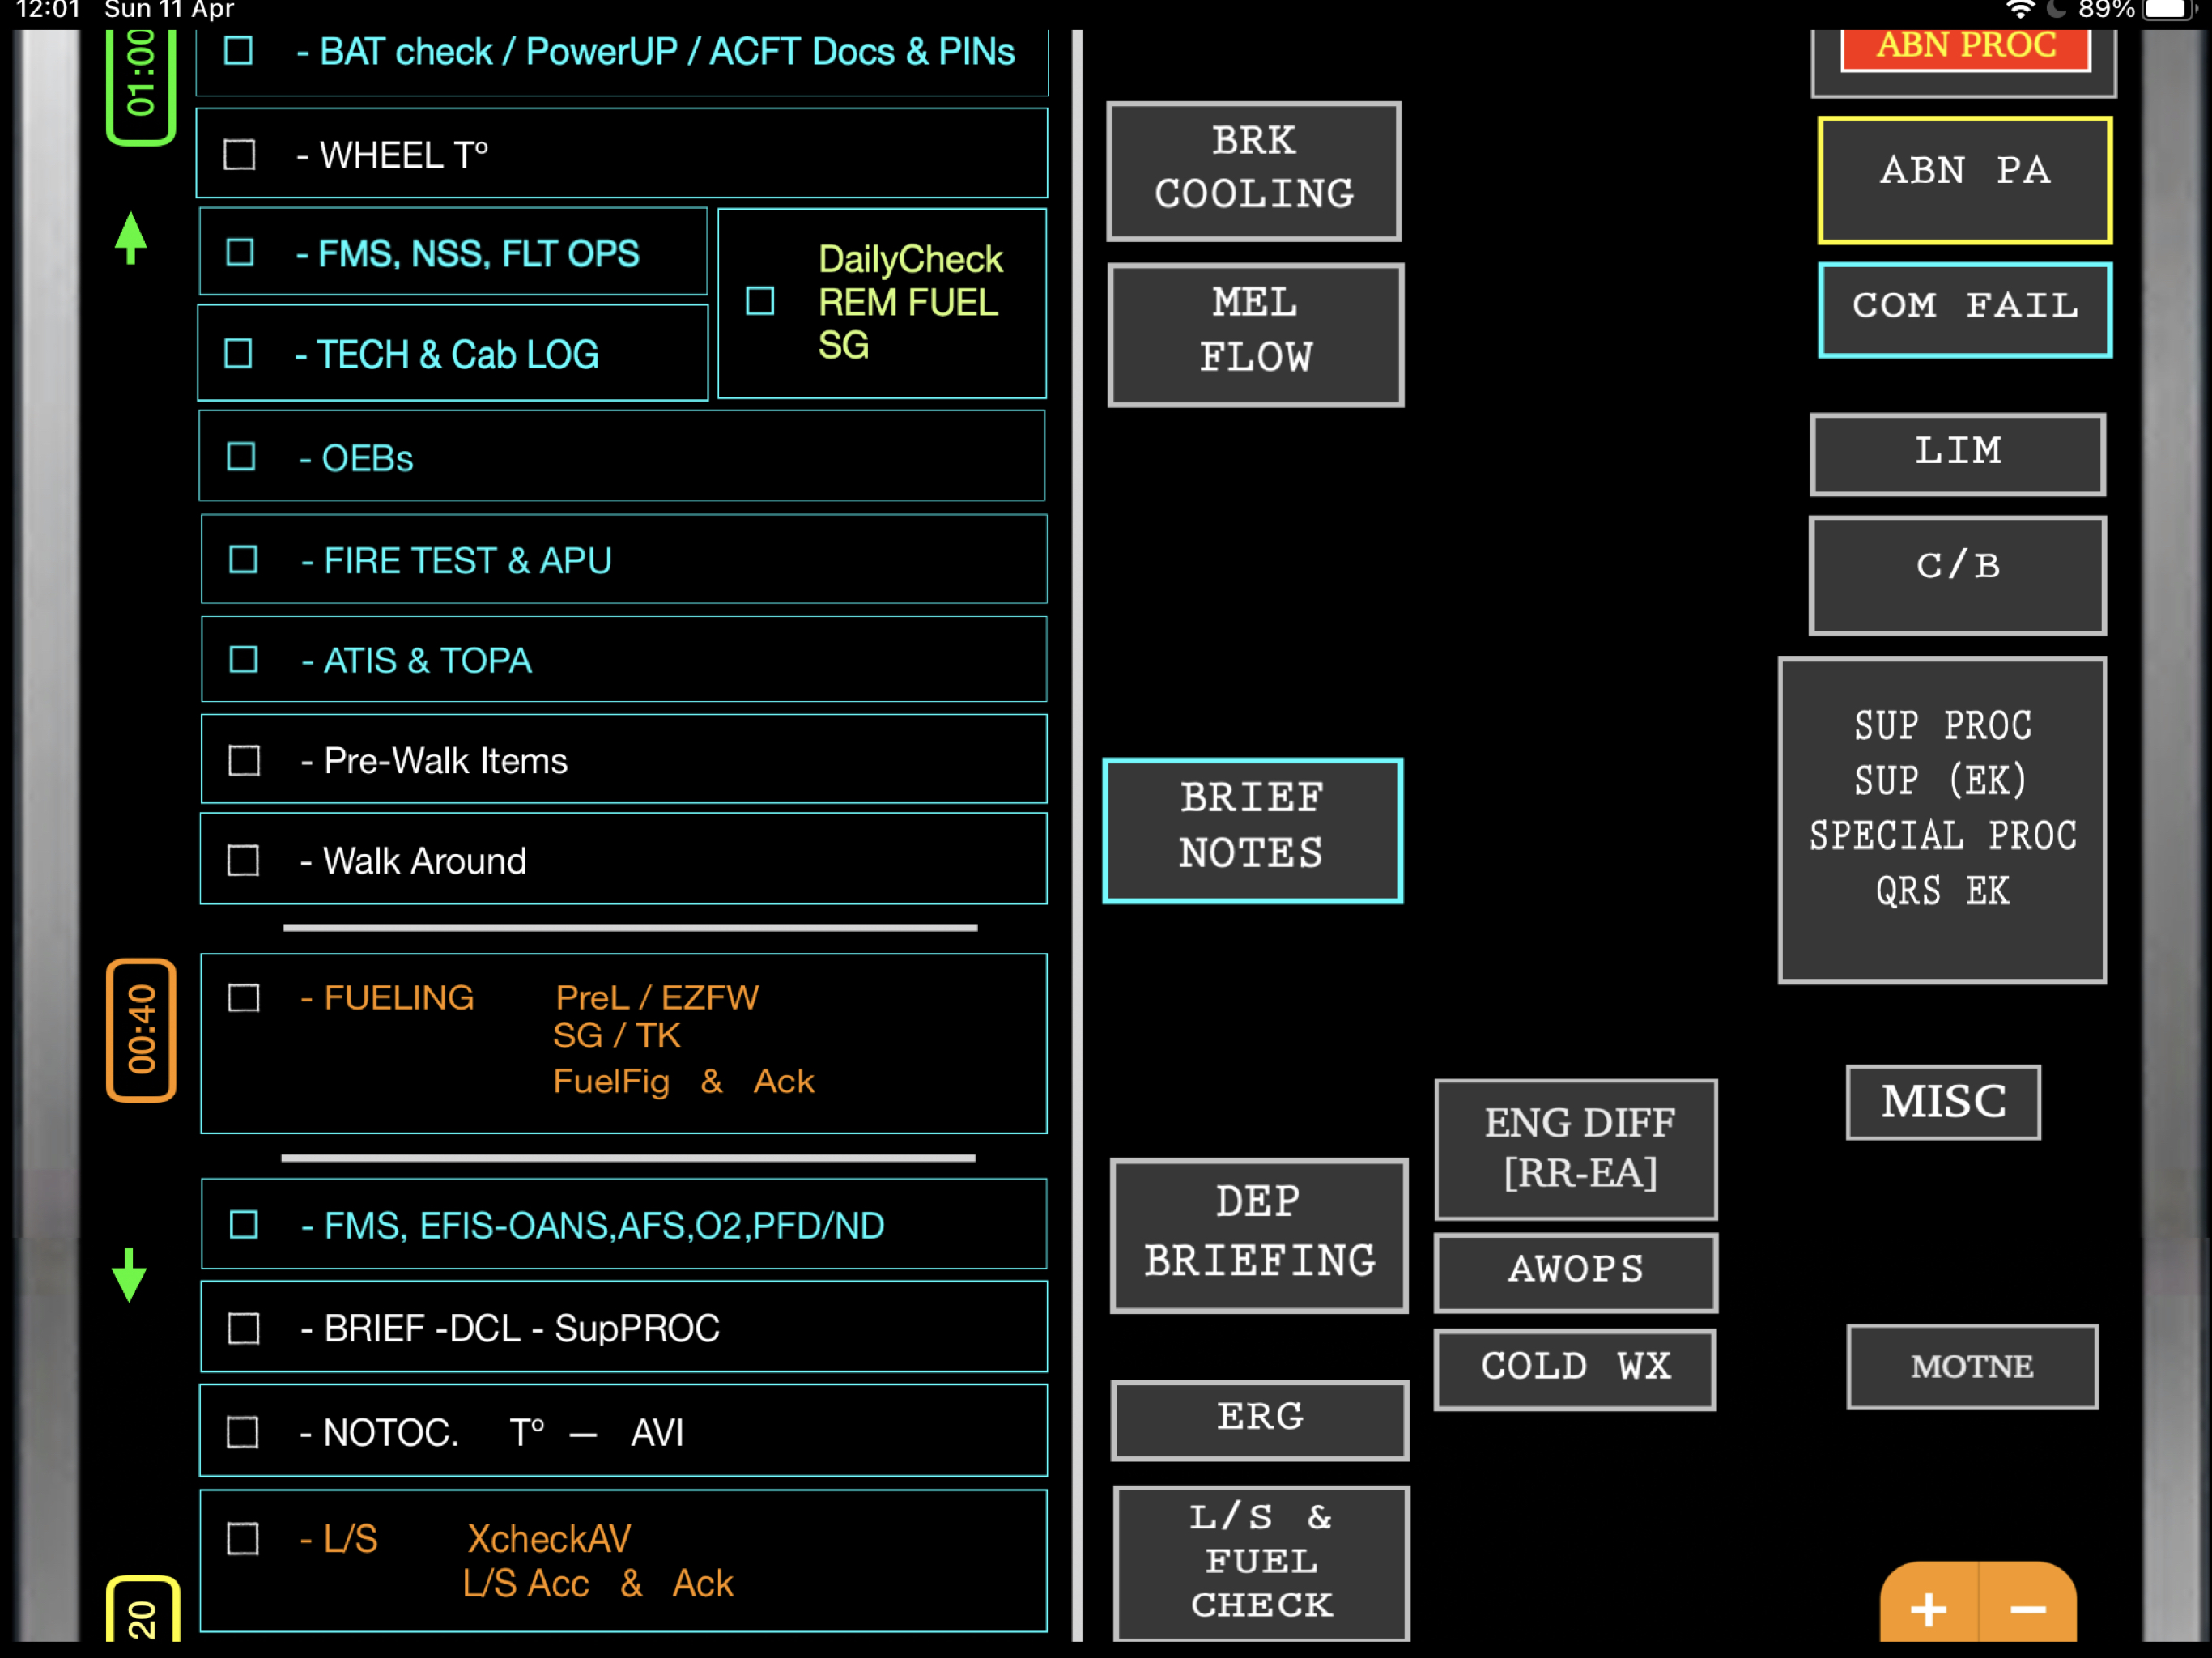Open the BRK COOLING page
Image resolution: width=2212 pixels, height=1658 pixels.
(1254, 171)
